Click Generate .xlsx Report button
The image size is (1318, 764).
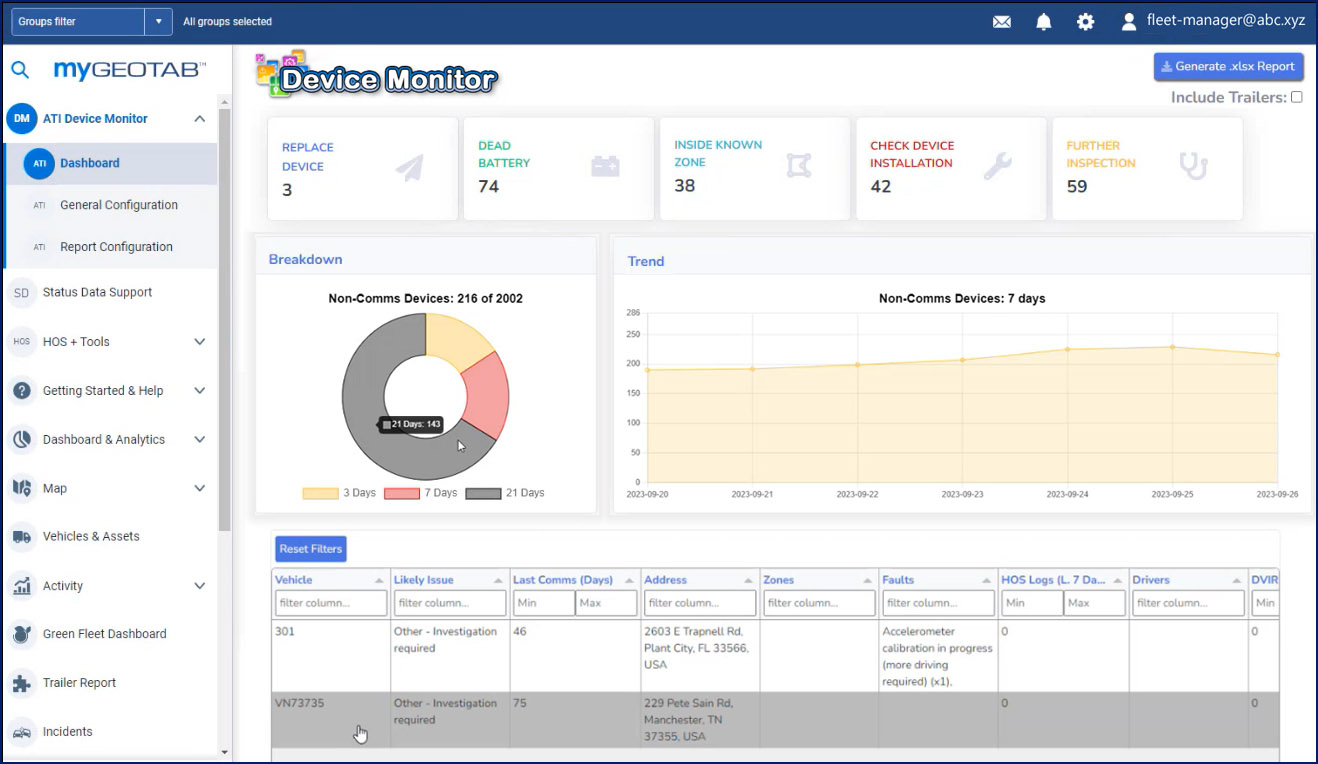click(x=1228, y=67)
